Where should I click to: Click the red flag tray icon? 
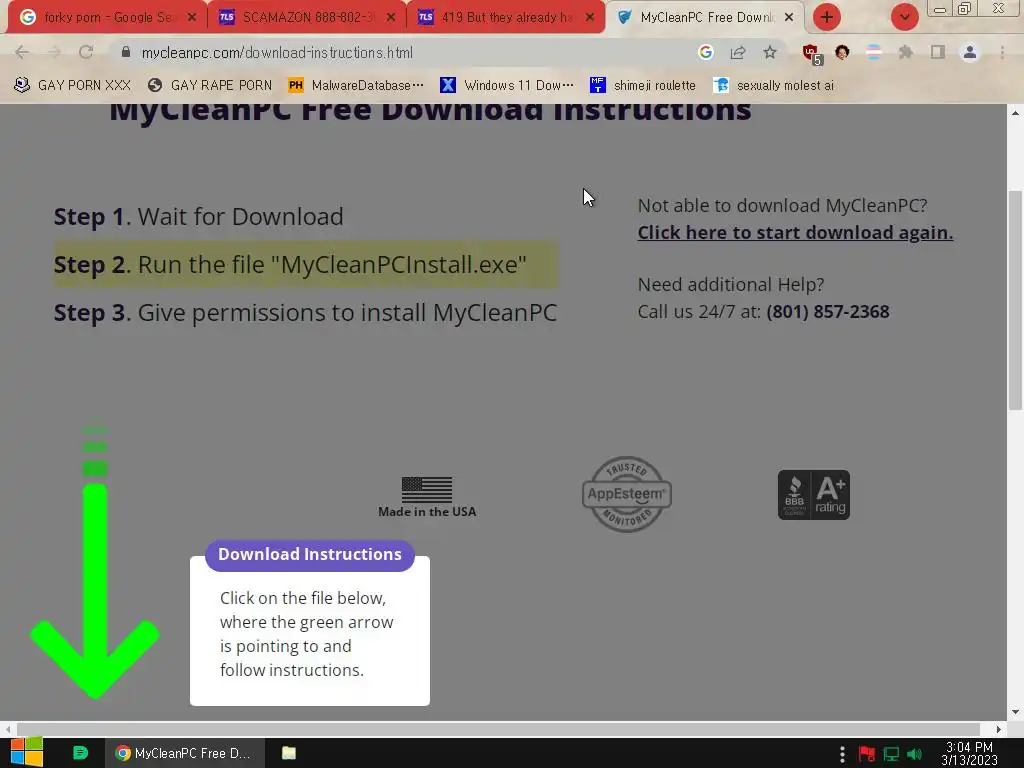[867, 754]
